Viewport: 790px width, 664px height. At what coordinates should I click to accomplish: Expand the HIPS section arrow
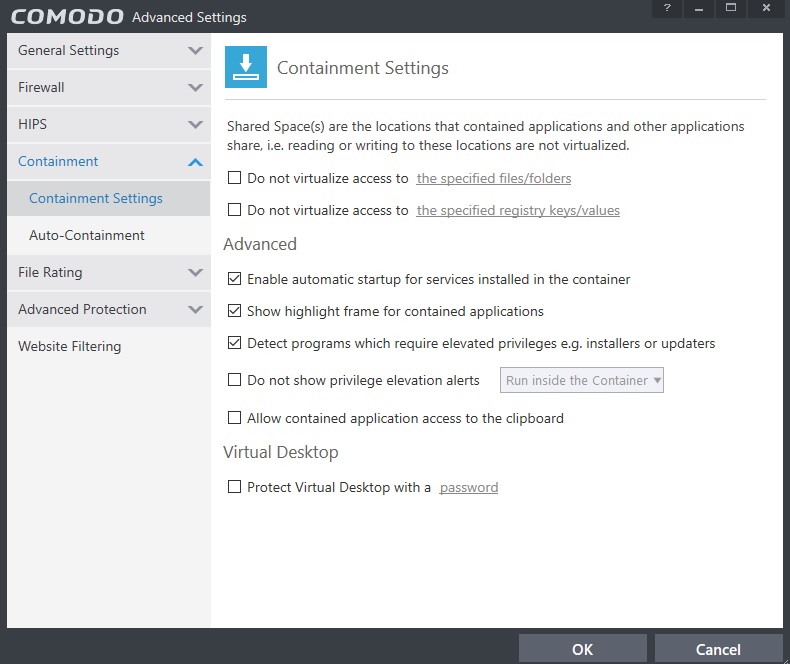[195, 125]
